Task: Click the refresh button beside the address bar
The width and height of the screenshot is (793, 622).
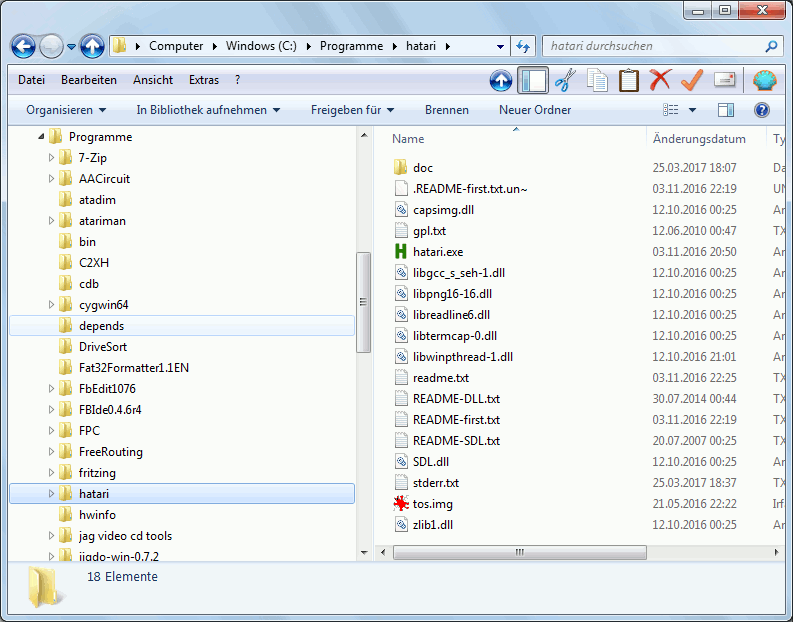Action: [523, 47]
